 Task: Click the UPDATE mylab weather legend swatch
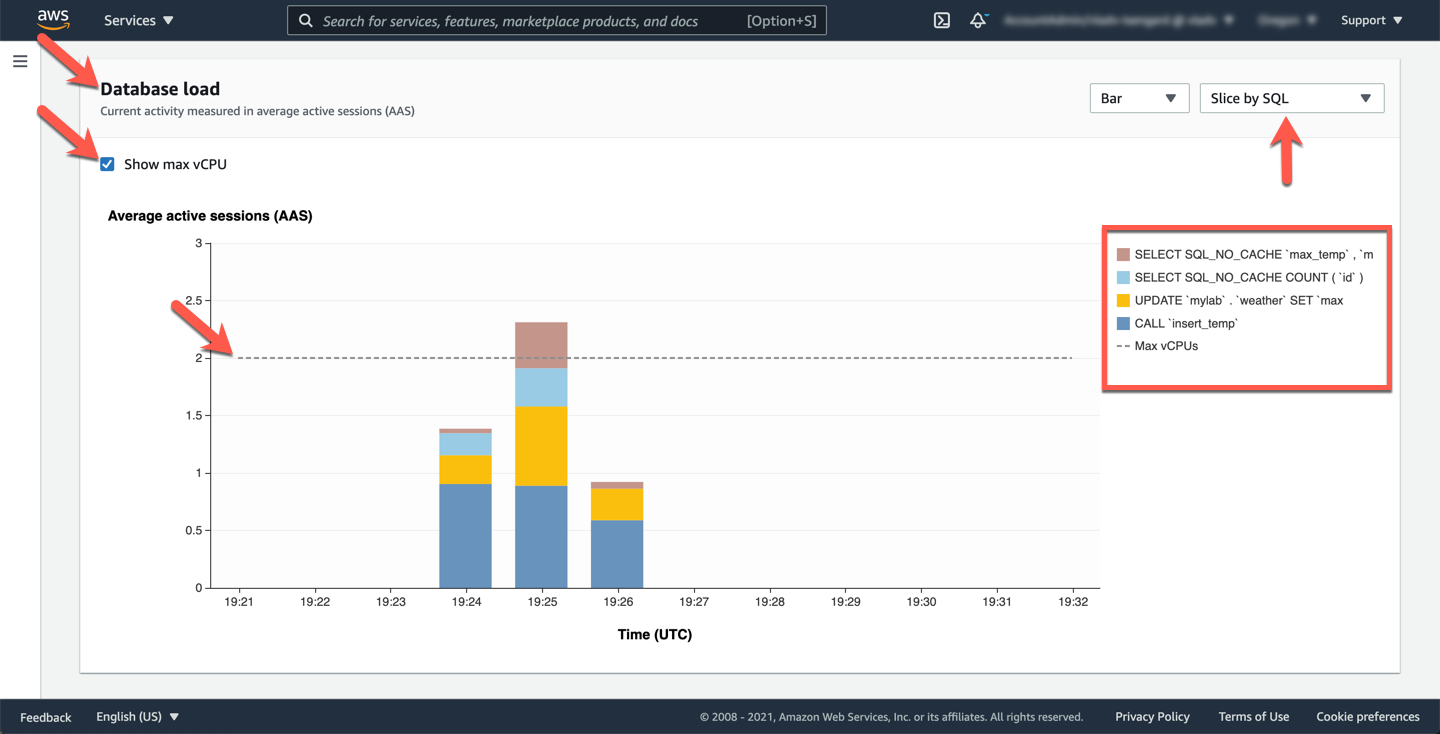point(1123,300)
